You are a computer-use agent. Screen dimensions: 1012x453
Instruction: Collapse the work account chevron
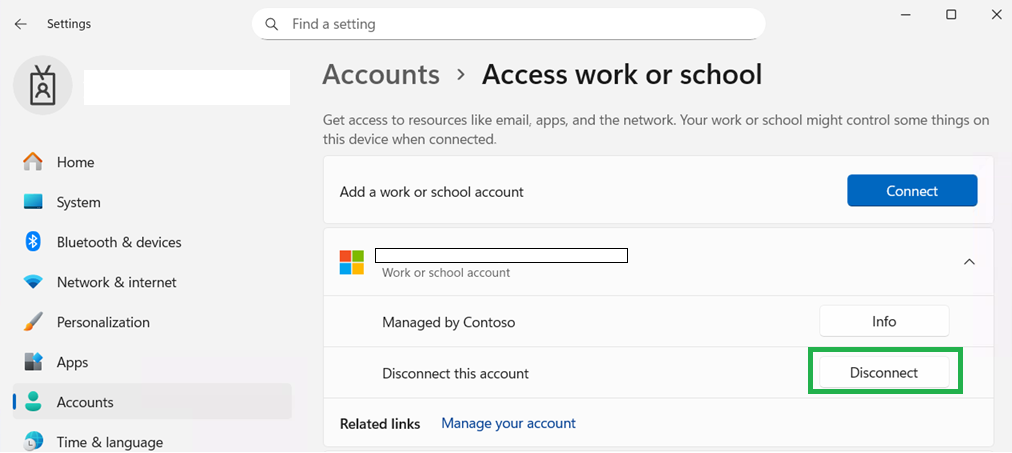968,262
